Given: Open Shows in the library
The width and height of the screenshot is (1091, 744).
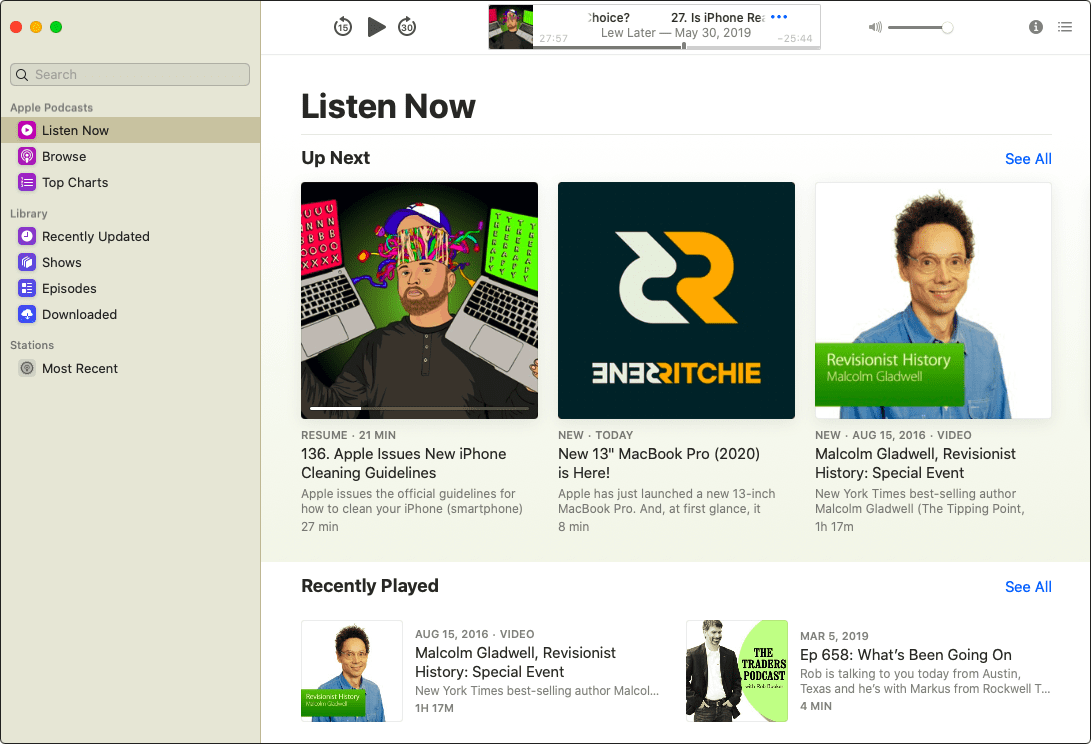Looking at the screenshot, I should coord(130,262).
